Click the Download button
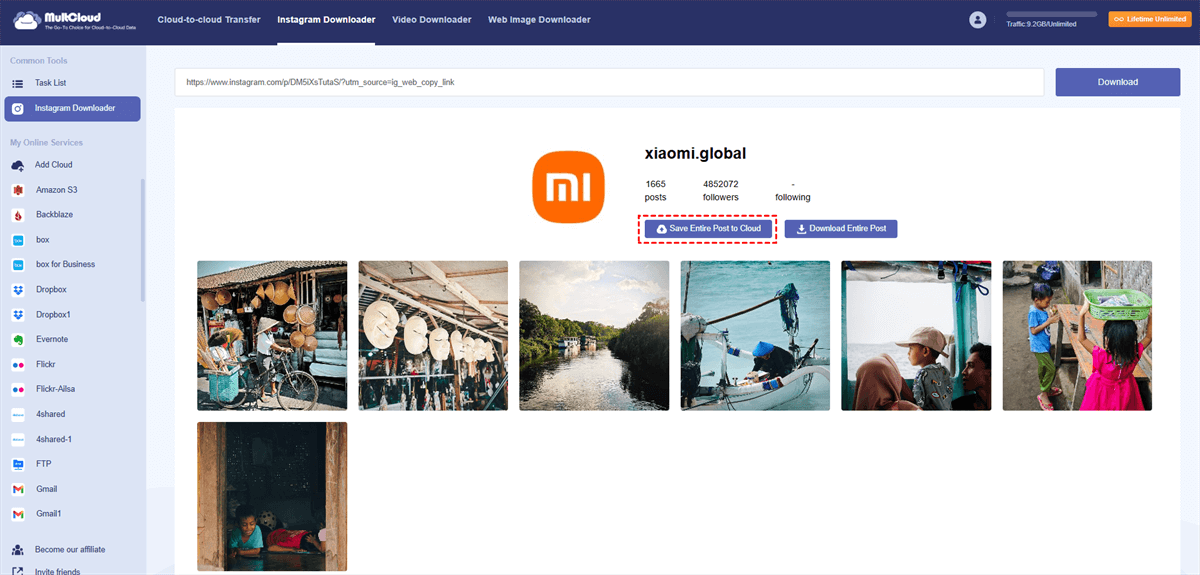Screen dimensions: 1200x575 [x=1117, y=82]
